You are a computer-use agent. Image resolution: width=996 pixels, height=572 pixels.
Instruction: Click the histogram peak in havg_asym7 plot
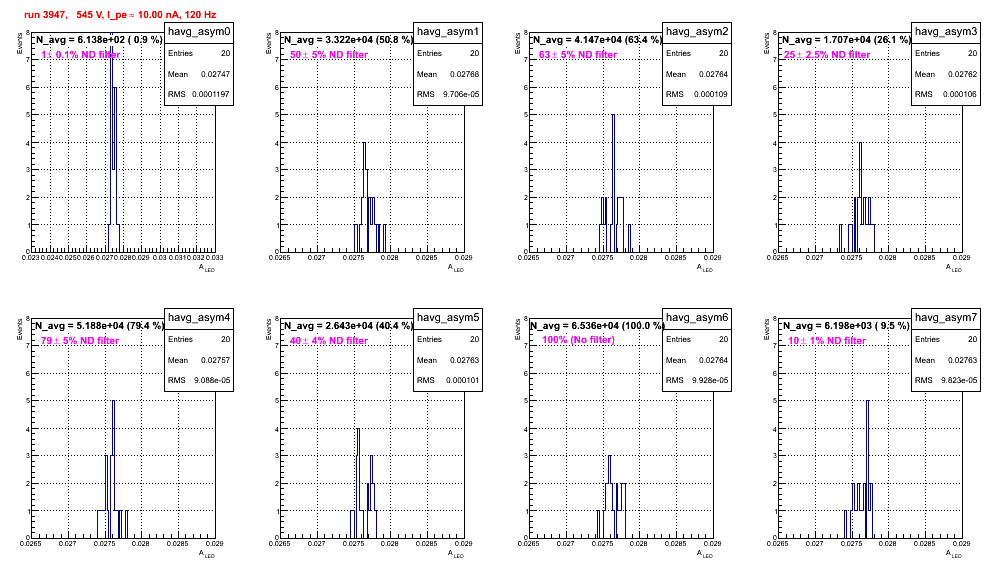[x=868, y=402]
